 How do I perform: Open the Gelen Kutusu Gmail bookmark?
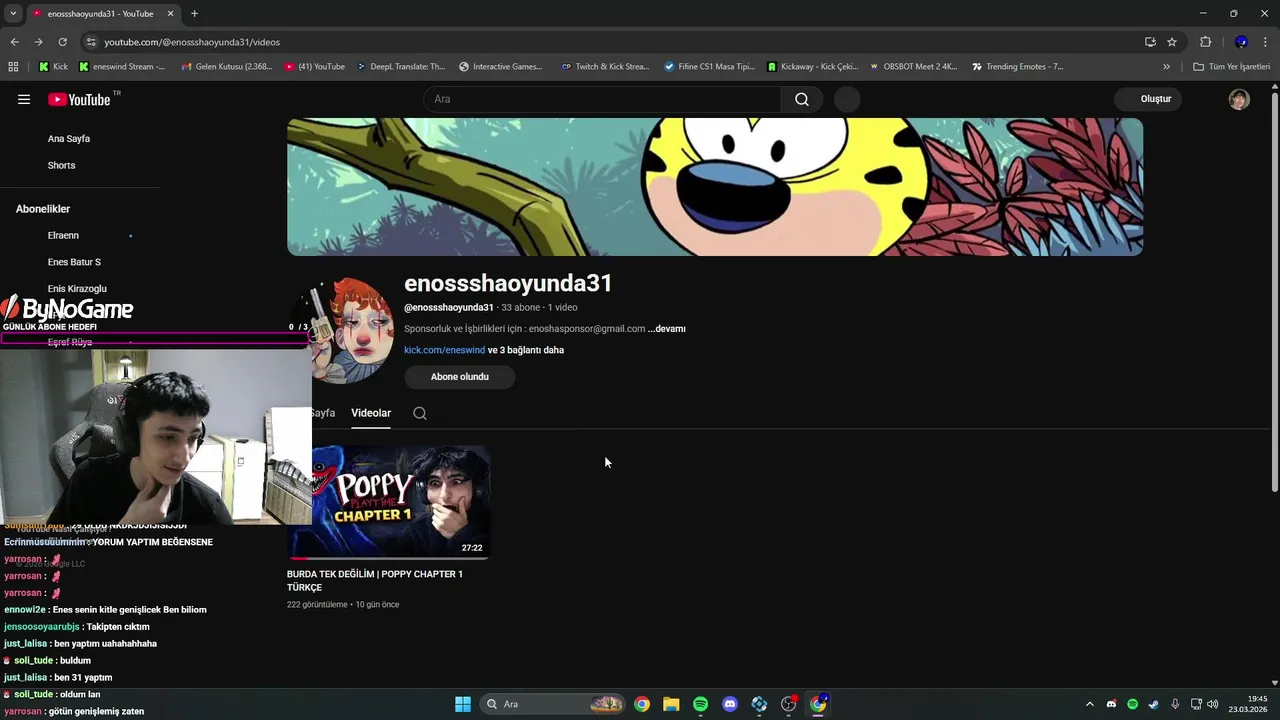point(226,67)
